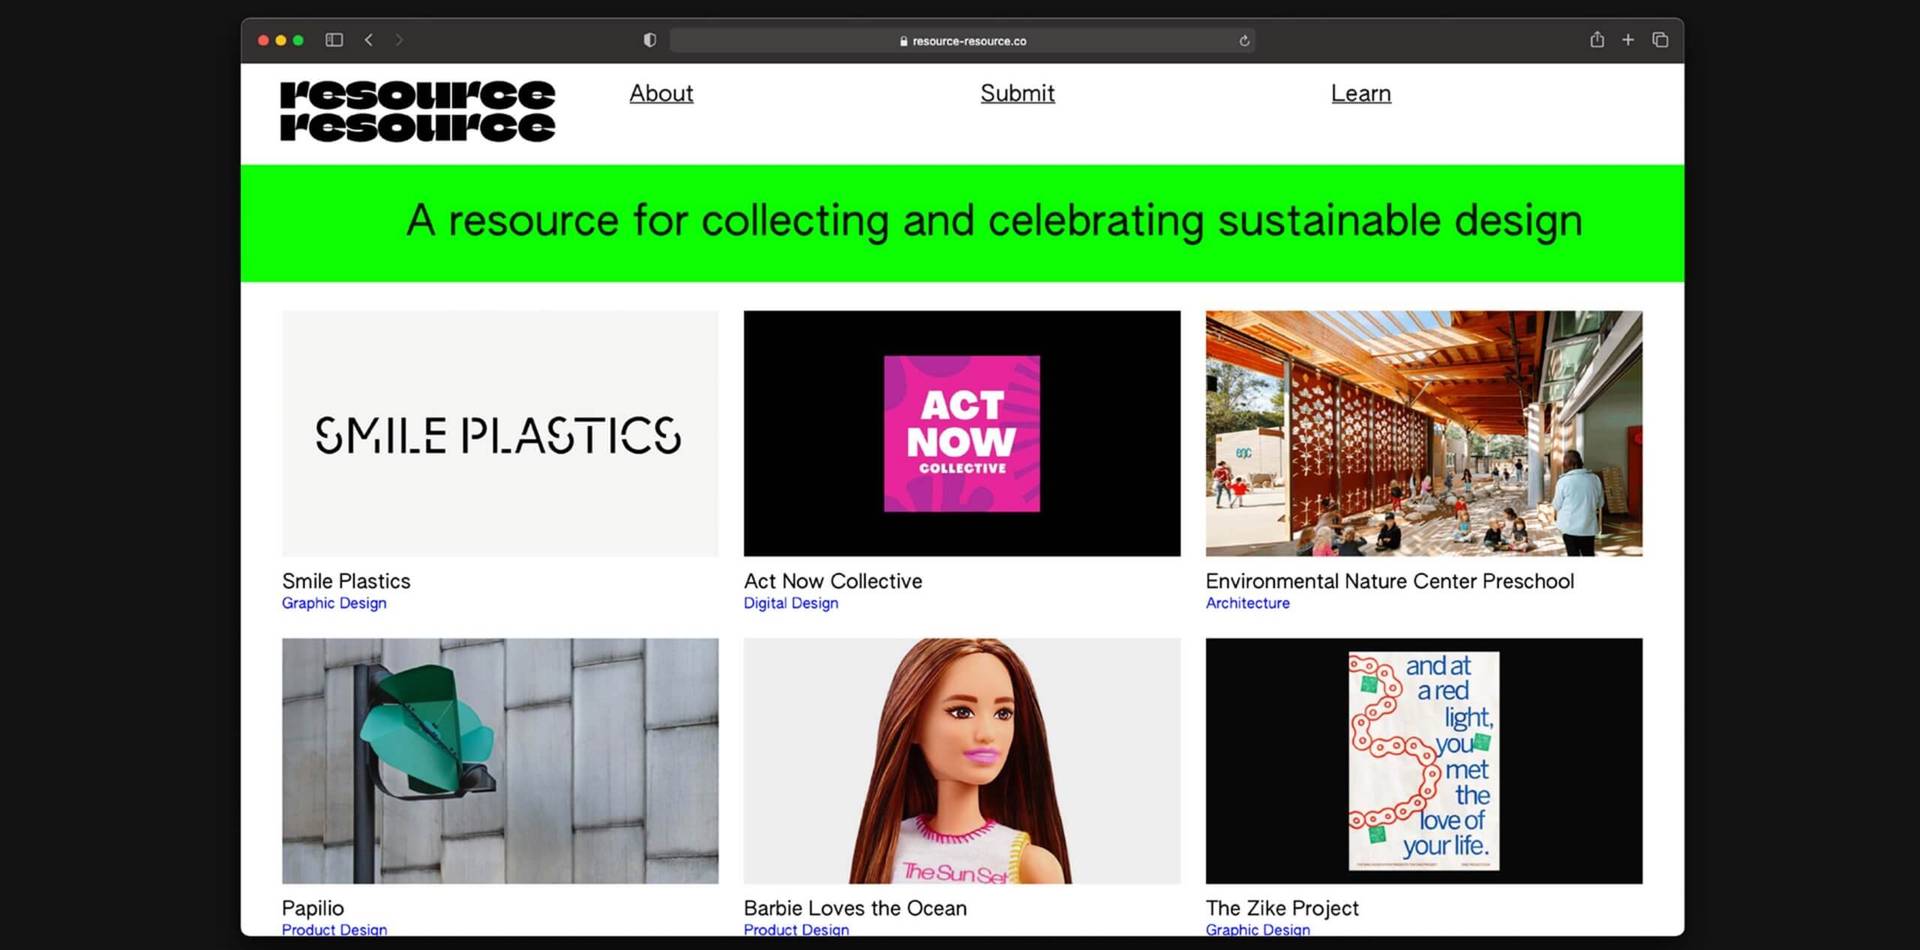Open the Learn page
Viewport: 1920px width, 950px height.
point(1360,93)
